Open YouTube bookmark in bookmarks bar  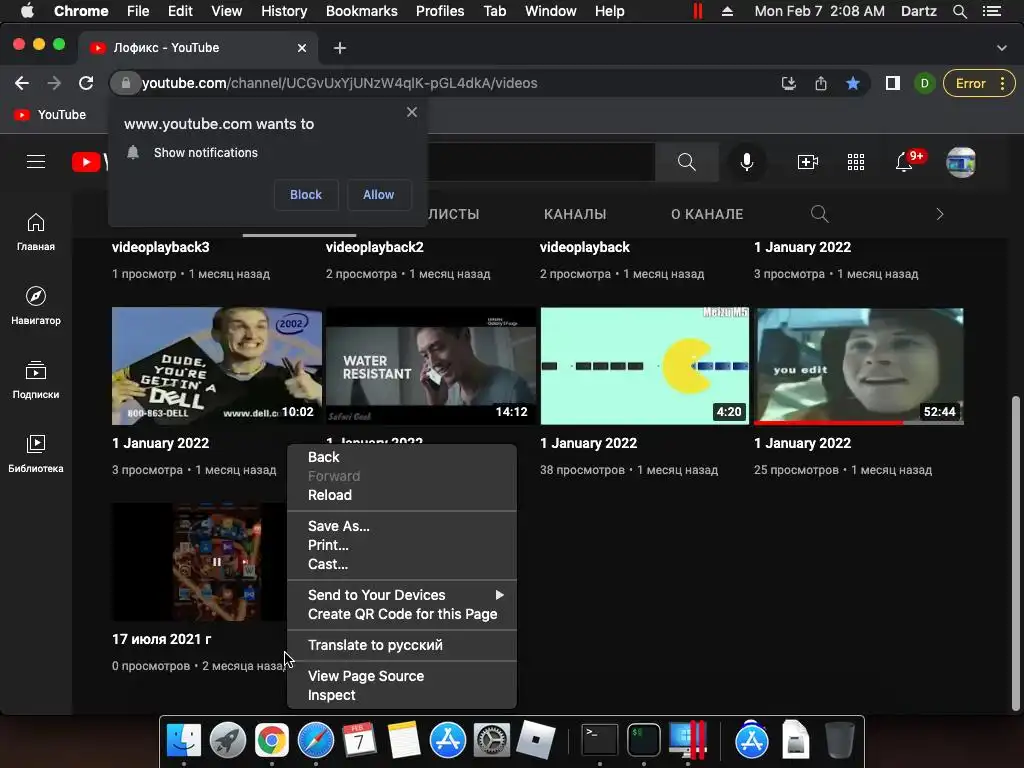50,115
